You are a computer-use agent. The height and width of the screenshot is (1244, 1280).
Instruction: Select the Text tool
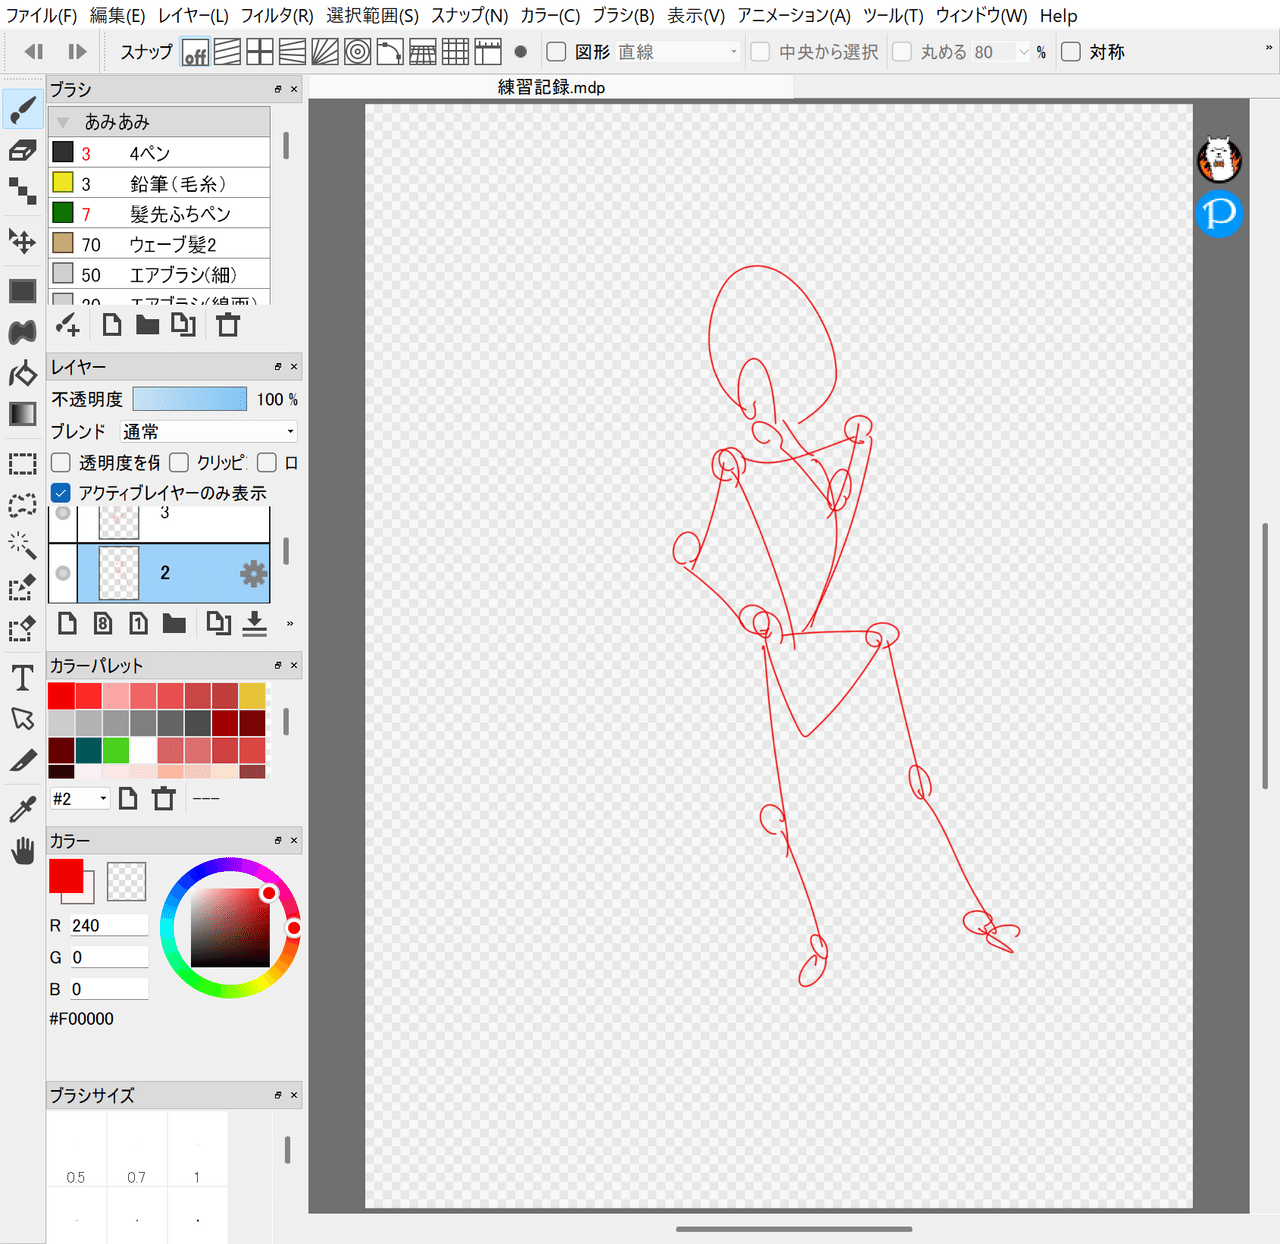(x=23, y=678)
